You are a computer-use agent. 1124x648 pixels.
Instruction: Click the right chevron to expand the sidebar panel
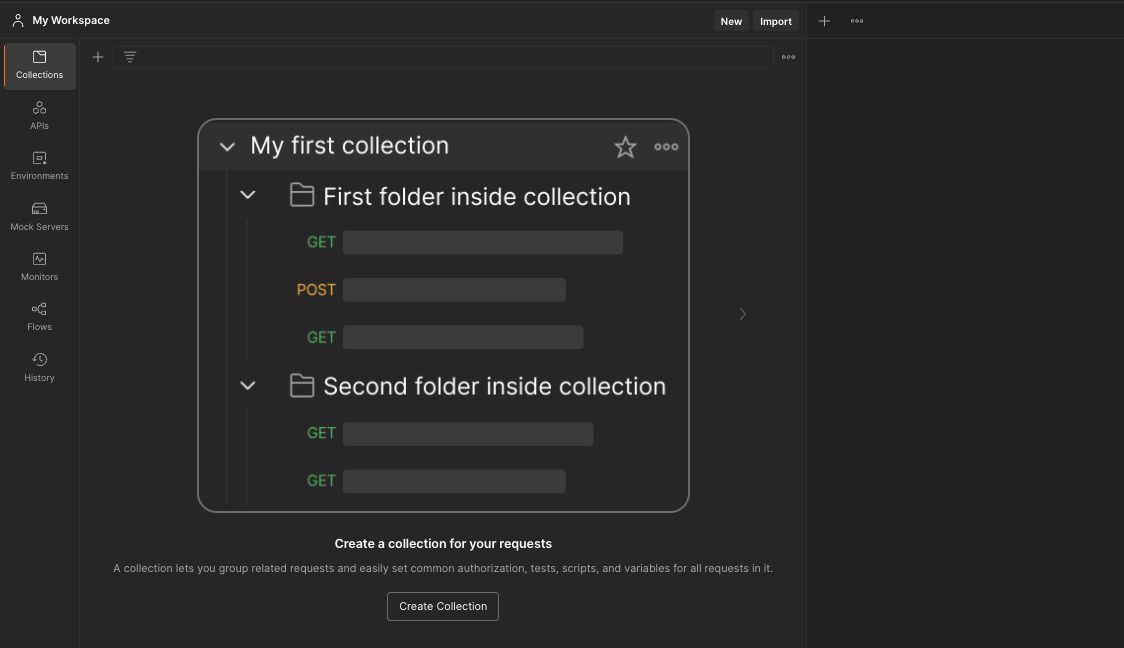click(x=743, y=314)
